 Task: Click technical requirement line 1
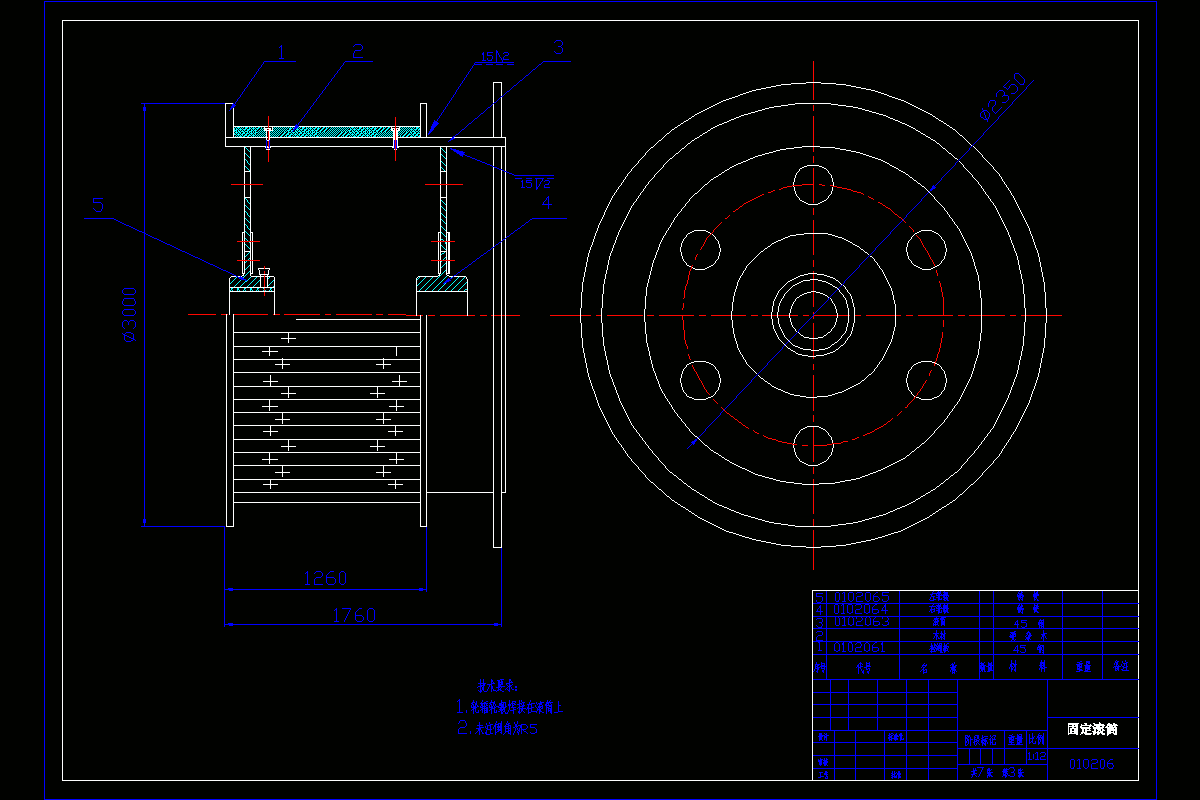(x=511, y=707)
